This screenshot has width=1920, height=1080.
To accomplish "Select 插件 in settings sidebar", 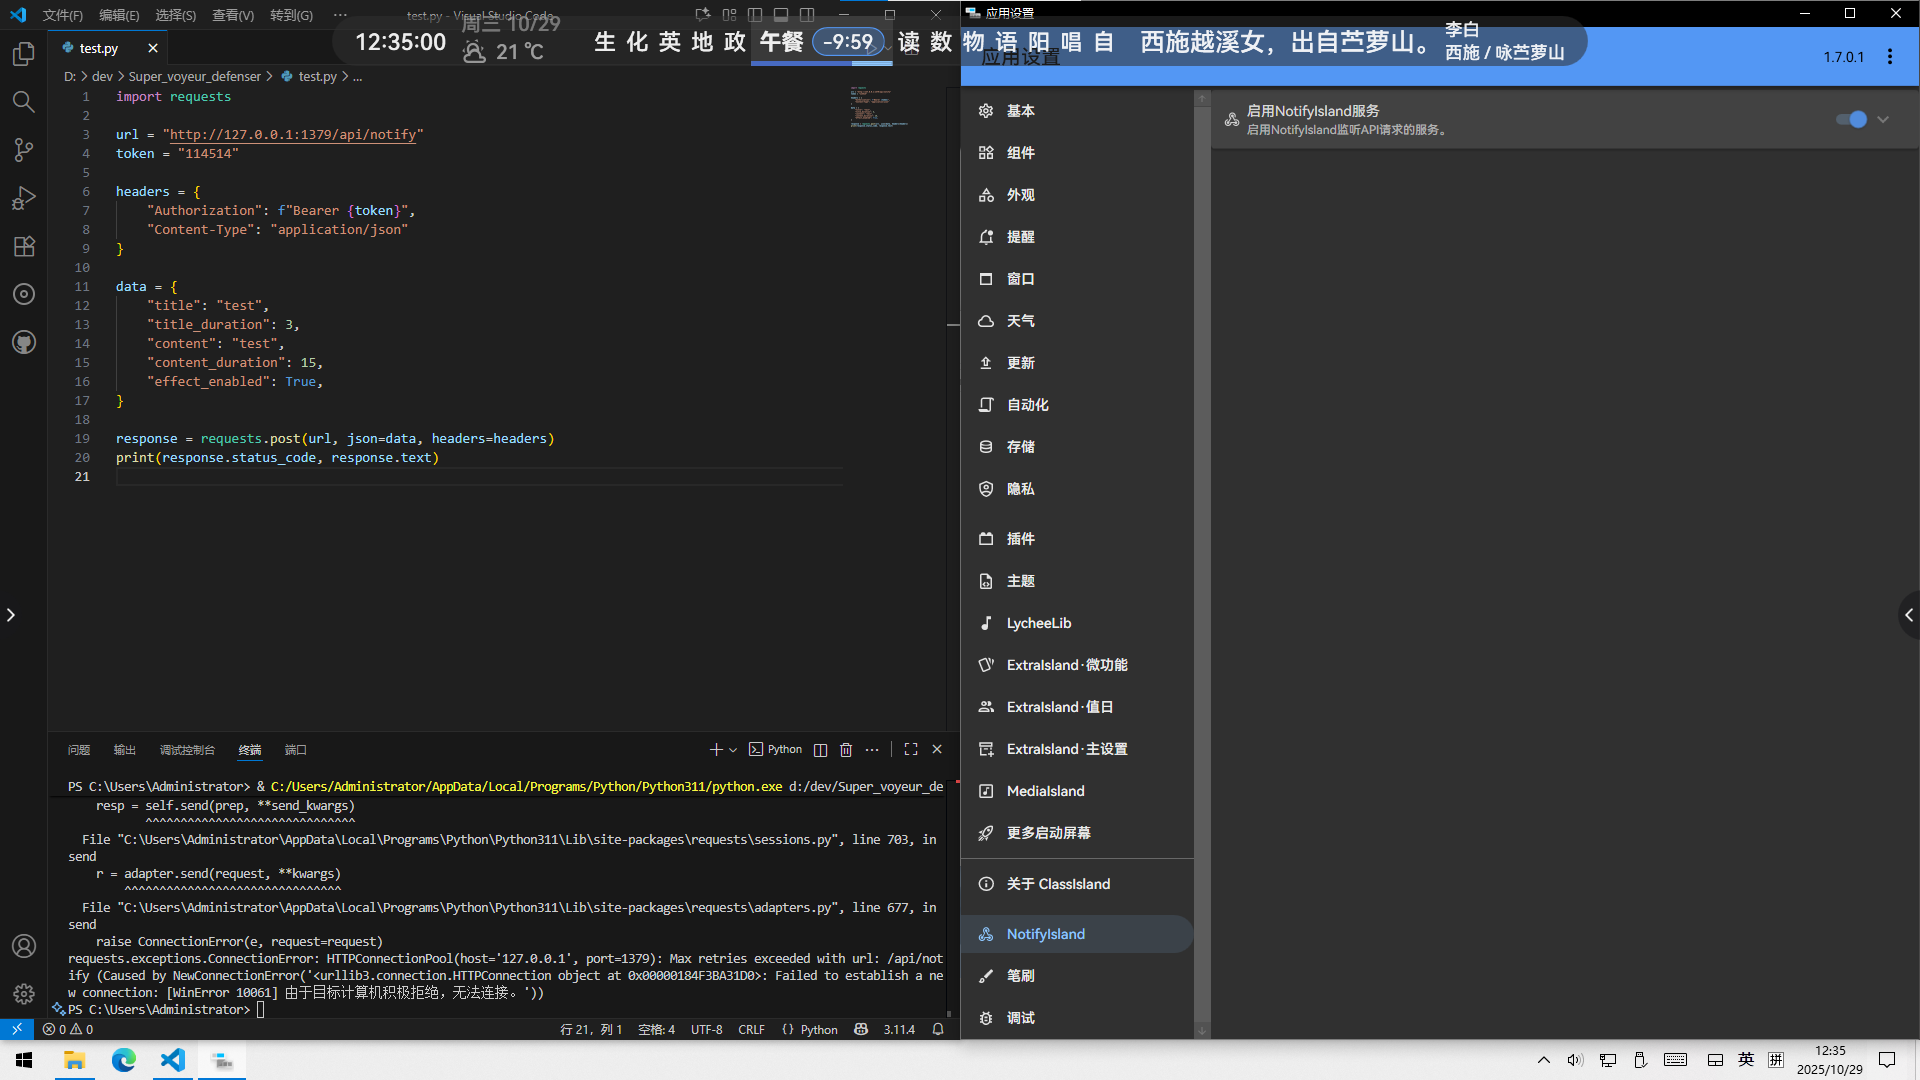I will 1020,539.
